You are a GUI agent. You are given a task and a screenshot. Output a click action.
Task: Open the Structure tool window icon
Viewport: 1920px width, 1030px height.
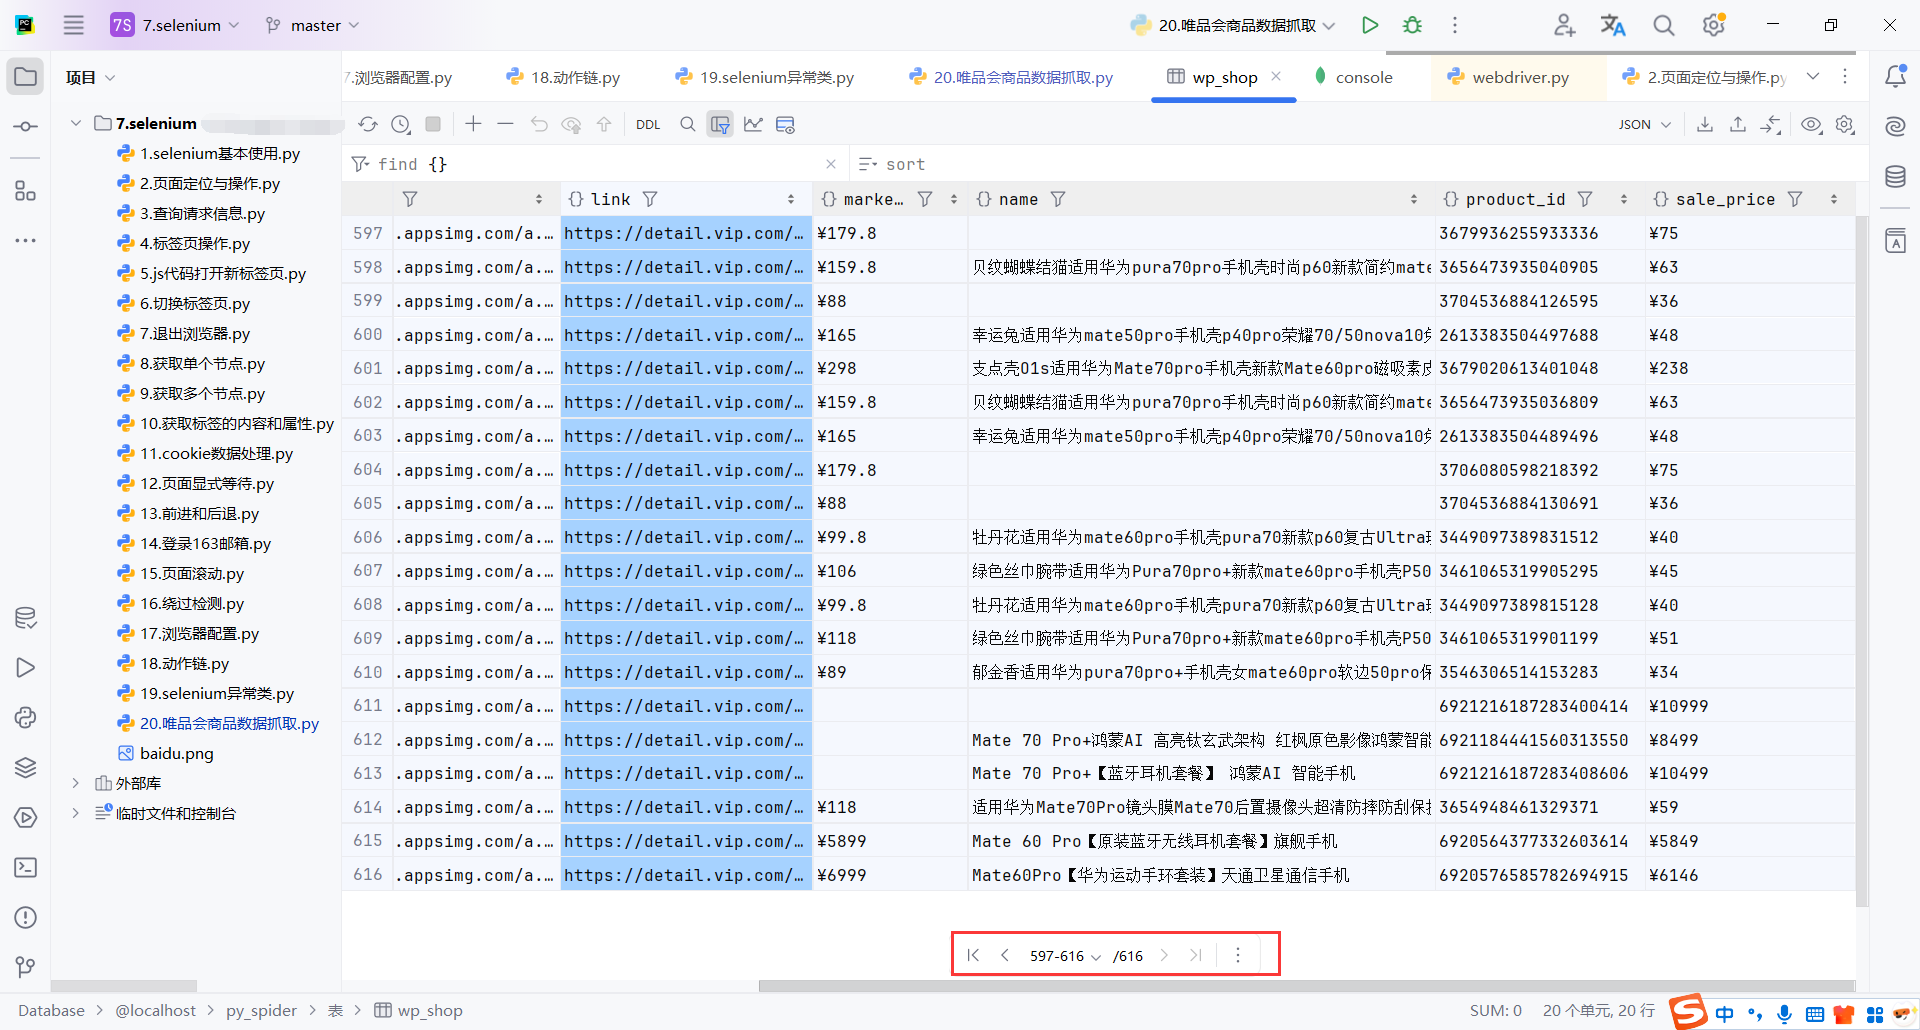coord(26,190)
